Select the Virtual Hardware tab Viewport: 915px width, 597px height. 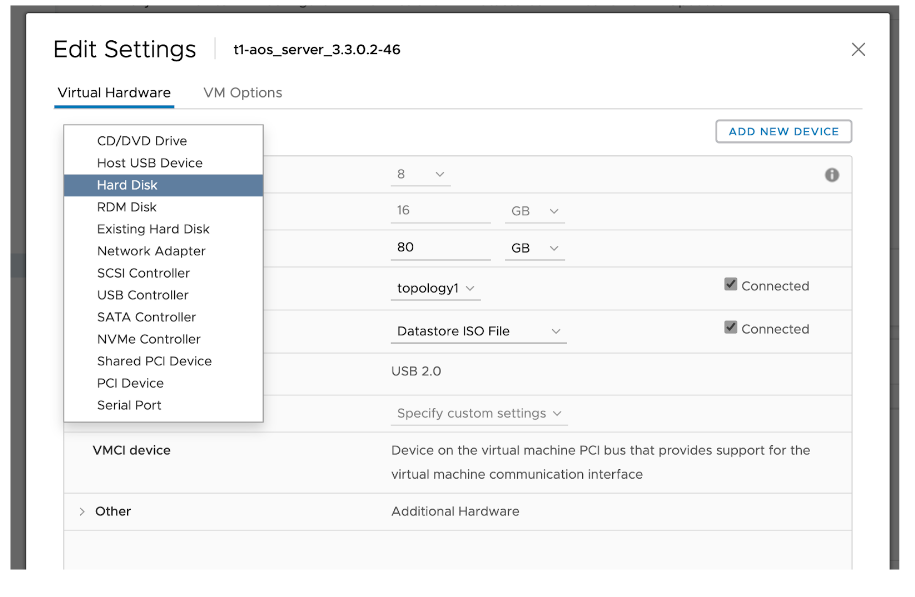(114, 93)
